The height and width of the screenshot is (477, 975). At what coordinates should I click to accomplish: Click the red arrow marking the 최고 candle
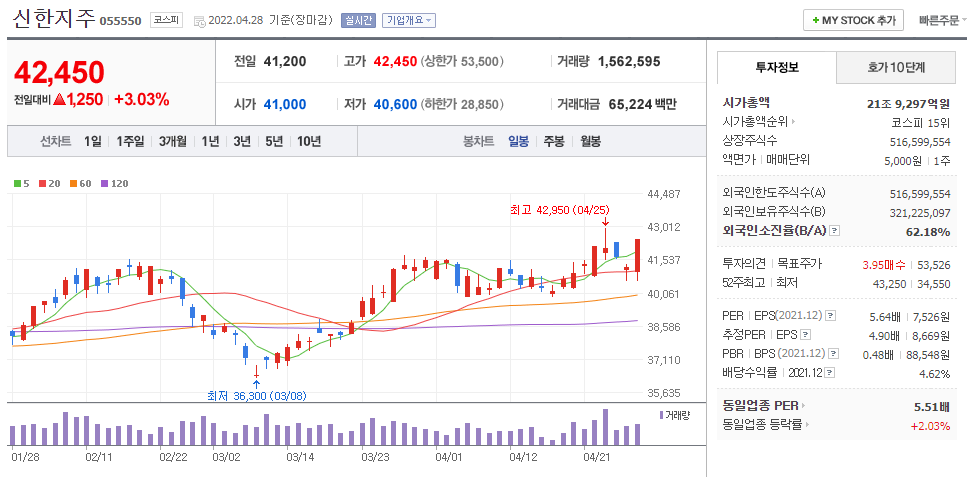605,221
